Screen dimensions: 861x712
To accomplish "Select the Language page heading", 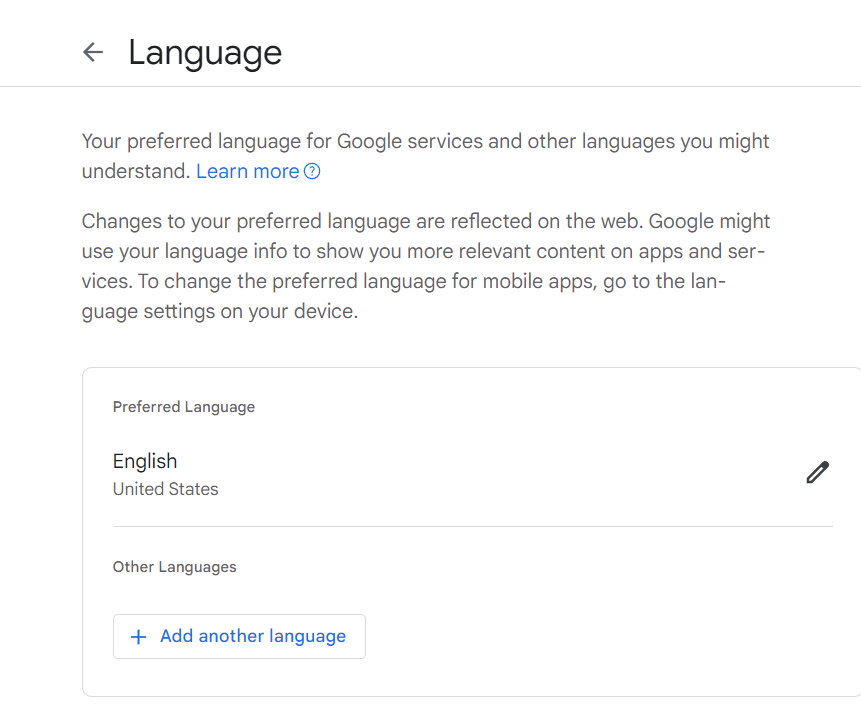I will [x=205, y=53].
